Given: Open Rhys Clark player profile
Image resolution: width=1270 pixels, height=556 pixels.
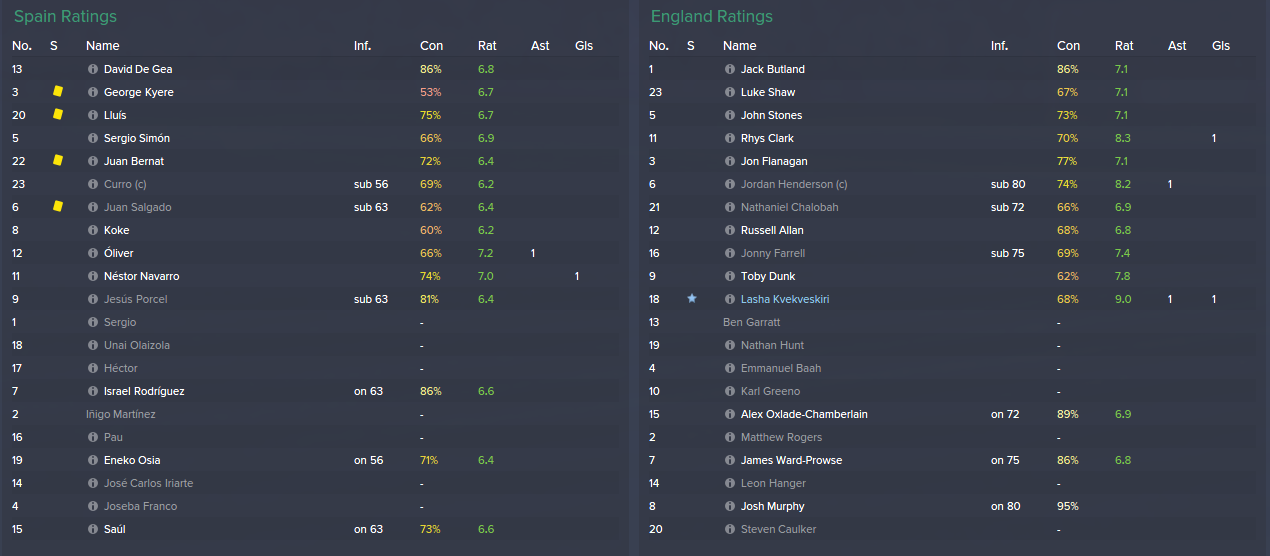Looking at the screenshot, I should [767, 139].
